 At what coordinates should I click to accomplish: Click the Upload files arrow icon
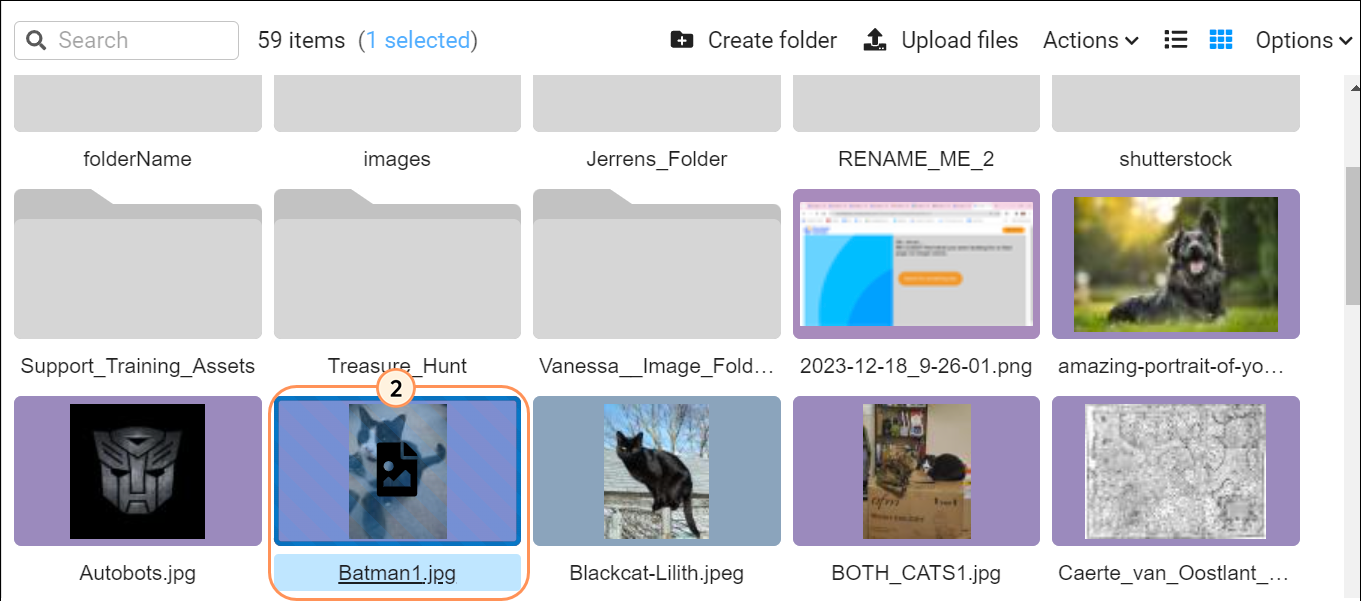point(875,40)
